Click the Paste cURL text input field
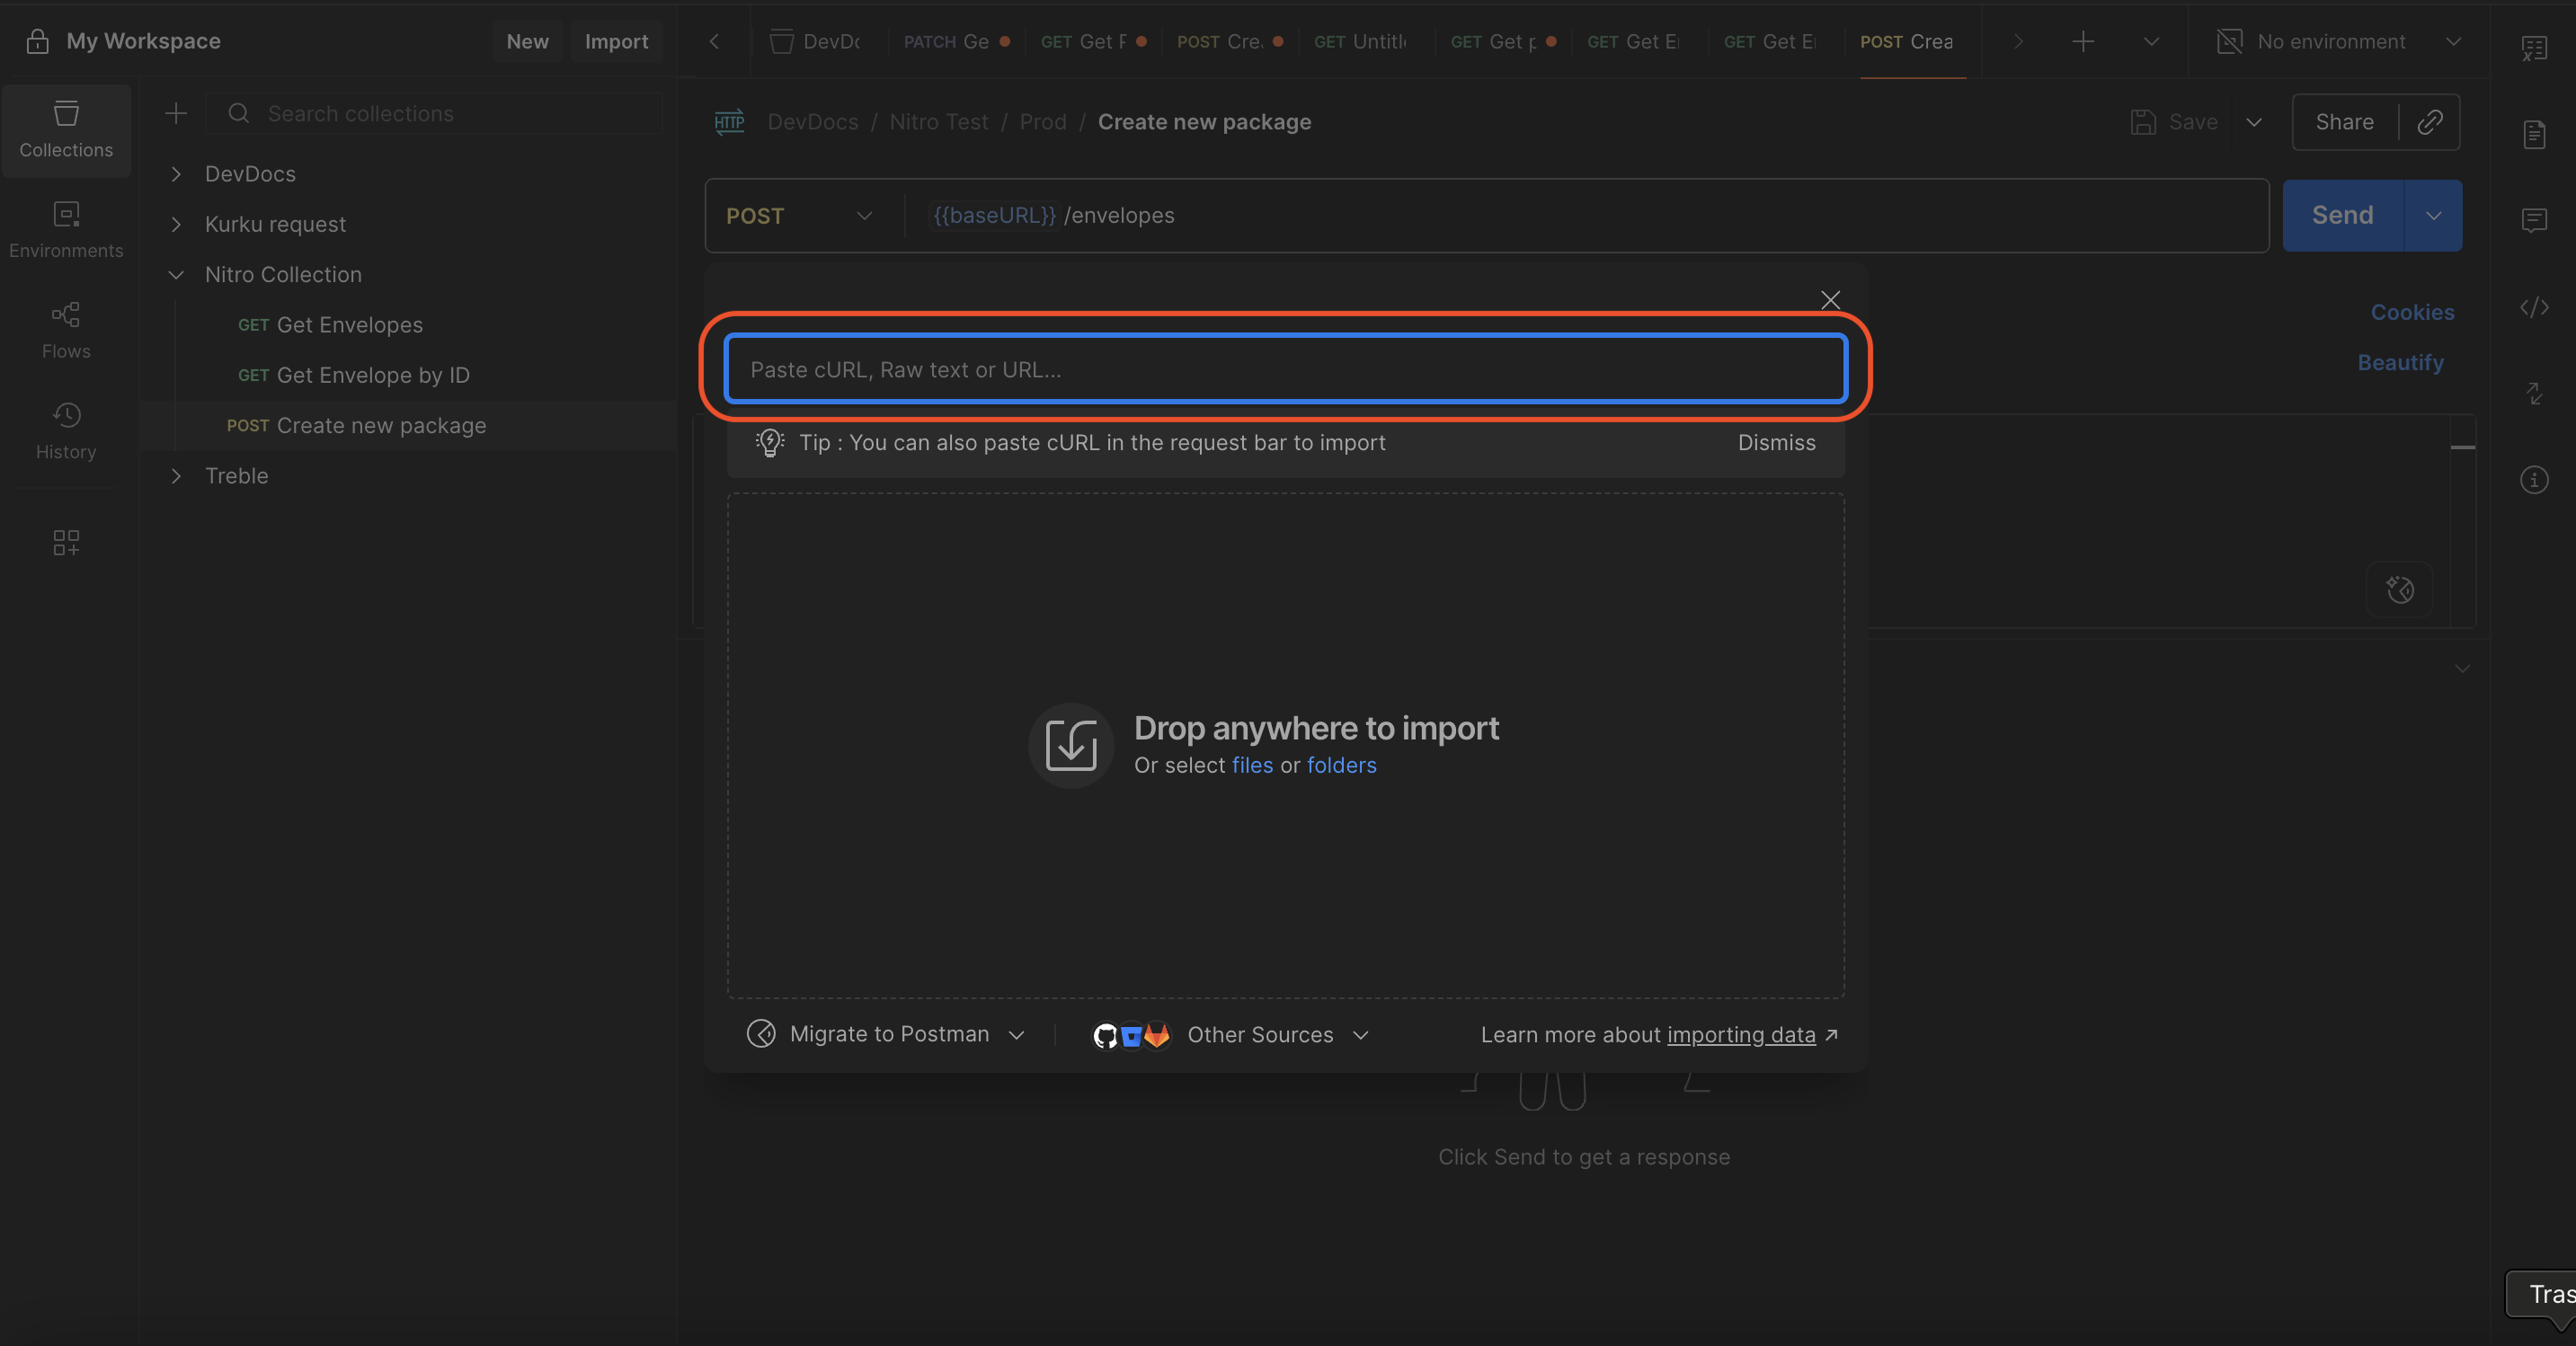This screenshot has height=1346, width=2576. coord(1285,370)
